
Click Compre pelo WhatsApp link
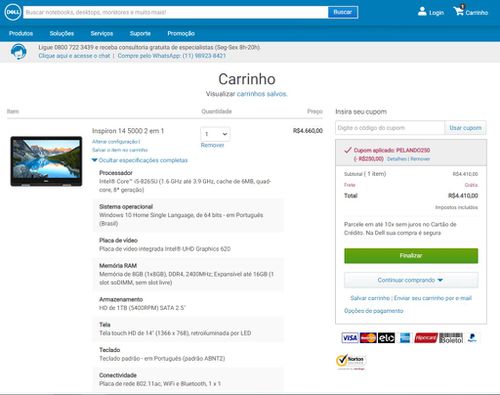click(171, 56)
